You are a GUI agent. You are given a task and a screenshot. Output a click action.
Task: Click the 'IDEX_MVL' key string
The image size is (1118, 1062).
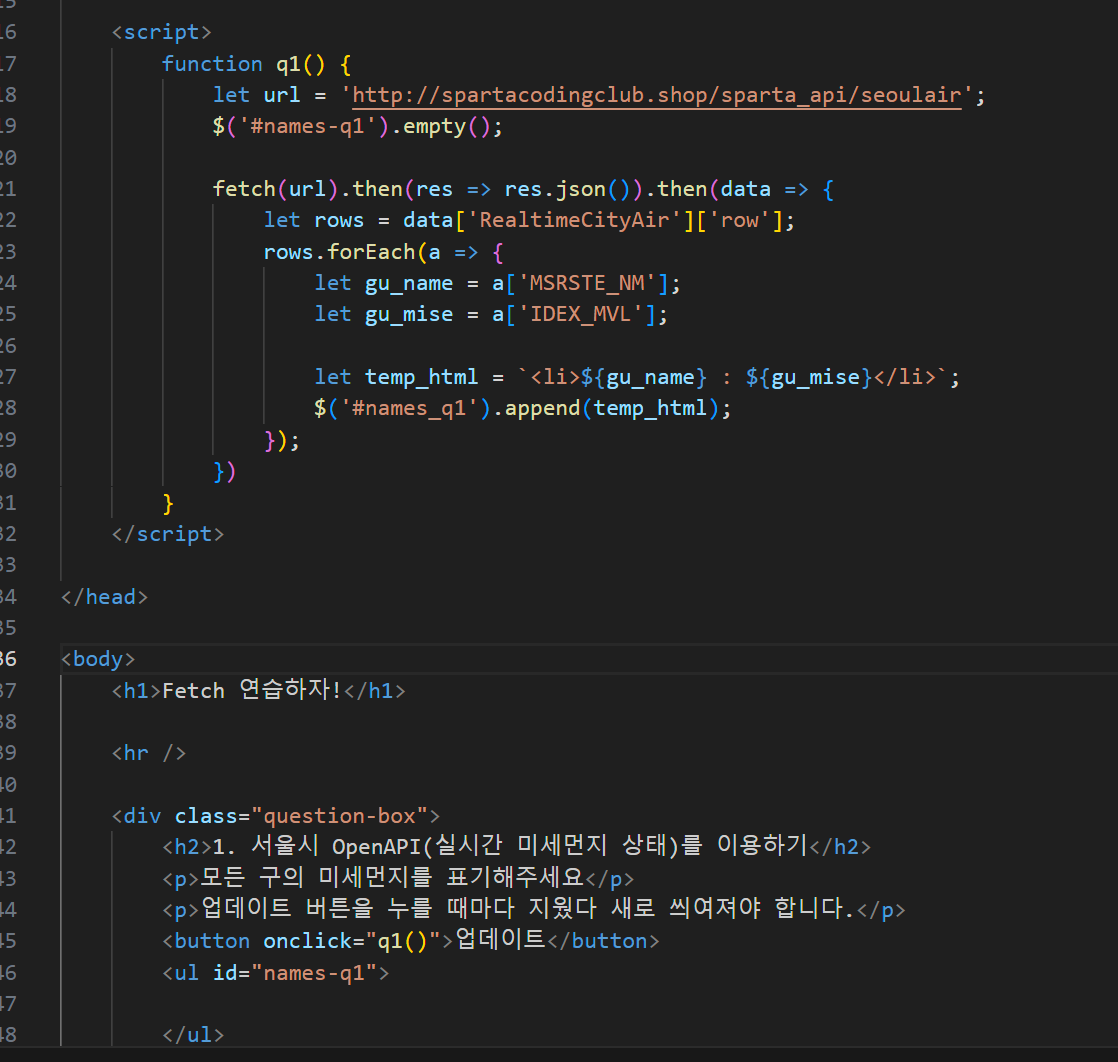point(580,315)
